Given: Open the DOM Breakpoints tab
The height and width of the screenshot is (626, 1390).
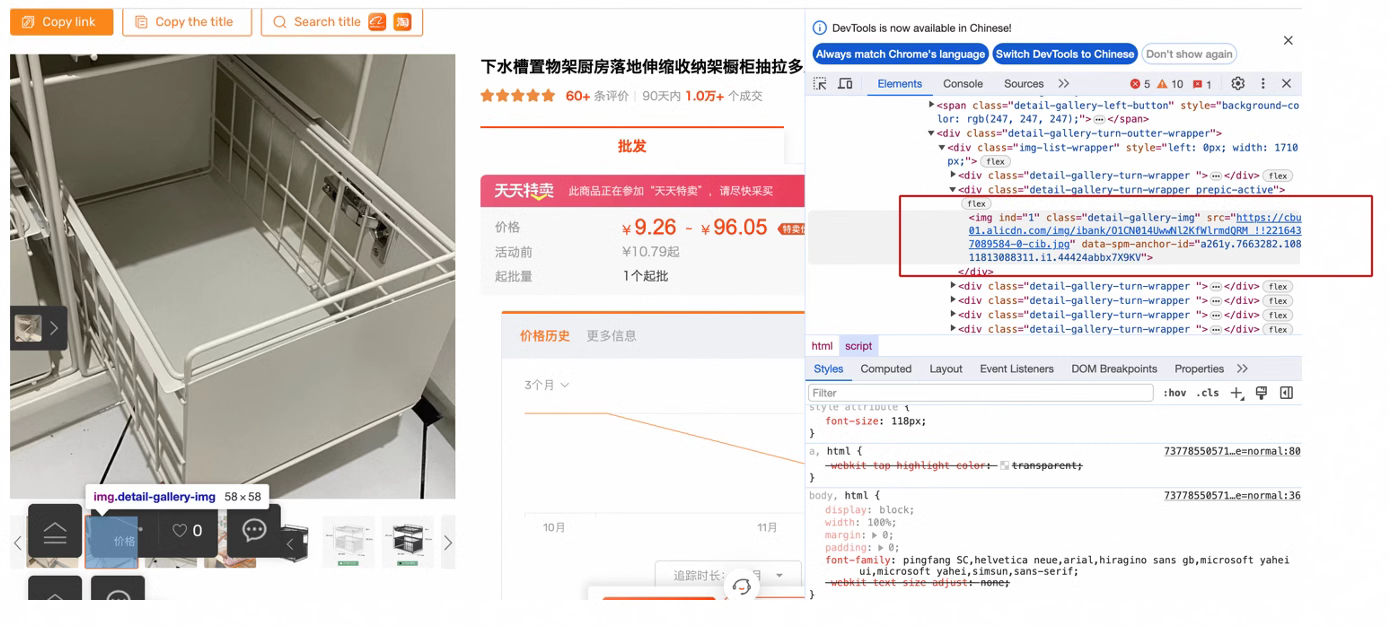Looking at the screenshot, I should [x=1114, y=369].
